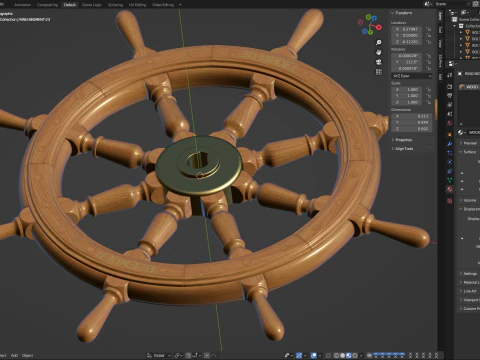The height and width of the screenshot is (360, 480).
Task: Lock the Location Y value
Action: [428, 35]
